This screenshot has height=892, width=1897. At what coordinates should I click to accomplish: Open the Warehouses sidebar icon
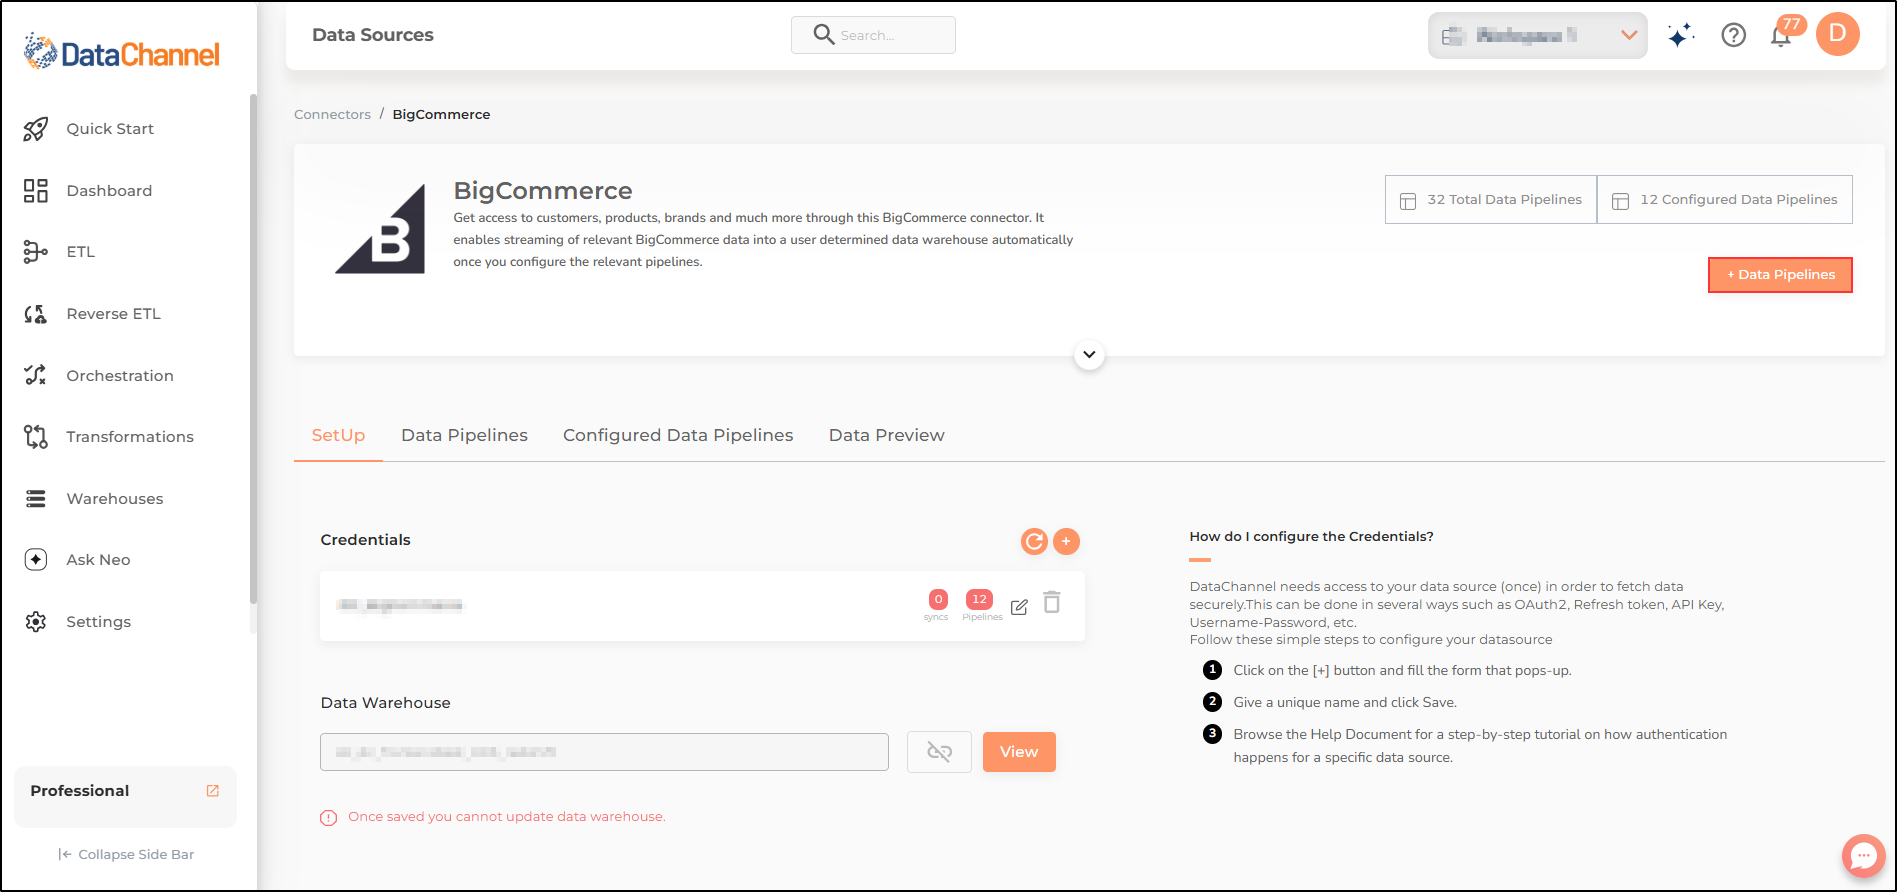click(36, 499)
